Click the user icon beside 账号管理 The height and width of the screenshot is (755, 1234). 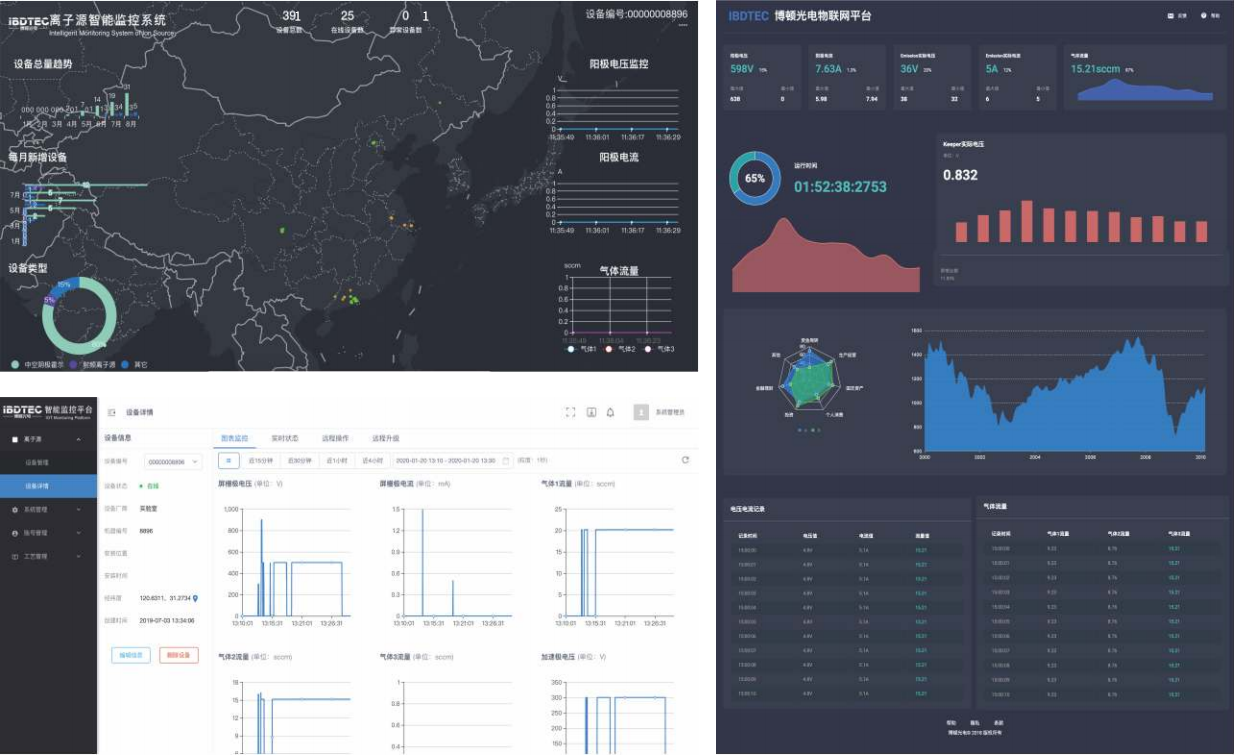tap(14, 533)
